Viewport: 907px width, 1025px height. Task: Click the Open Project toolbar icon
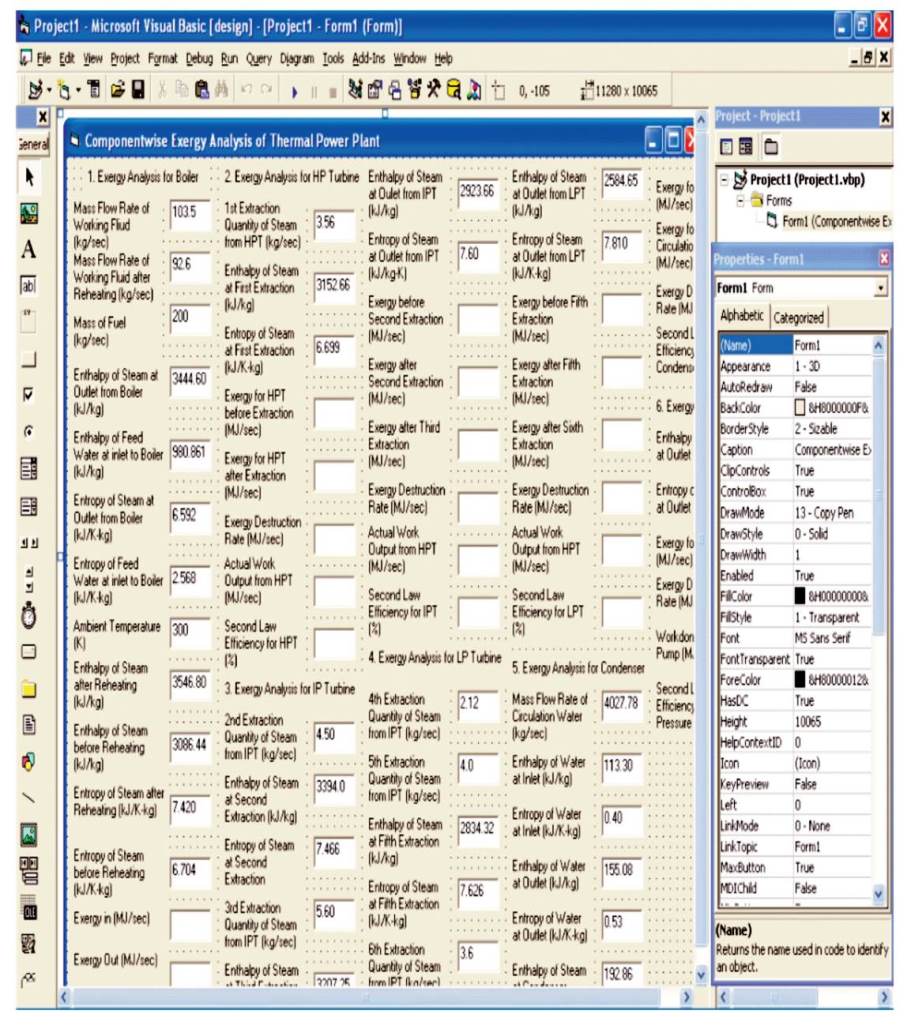pos(118,90)
